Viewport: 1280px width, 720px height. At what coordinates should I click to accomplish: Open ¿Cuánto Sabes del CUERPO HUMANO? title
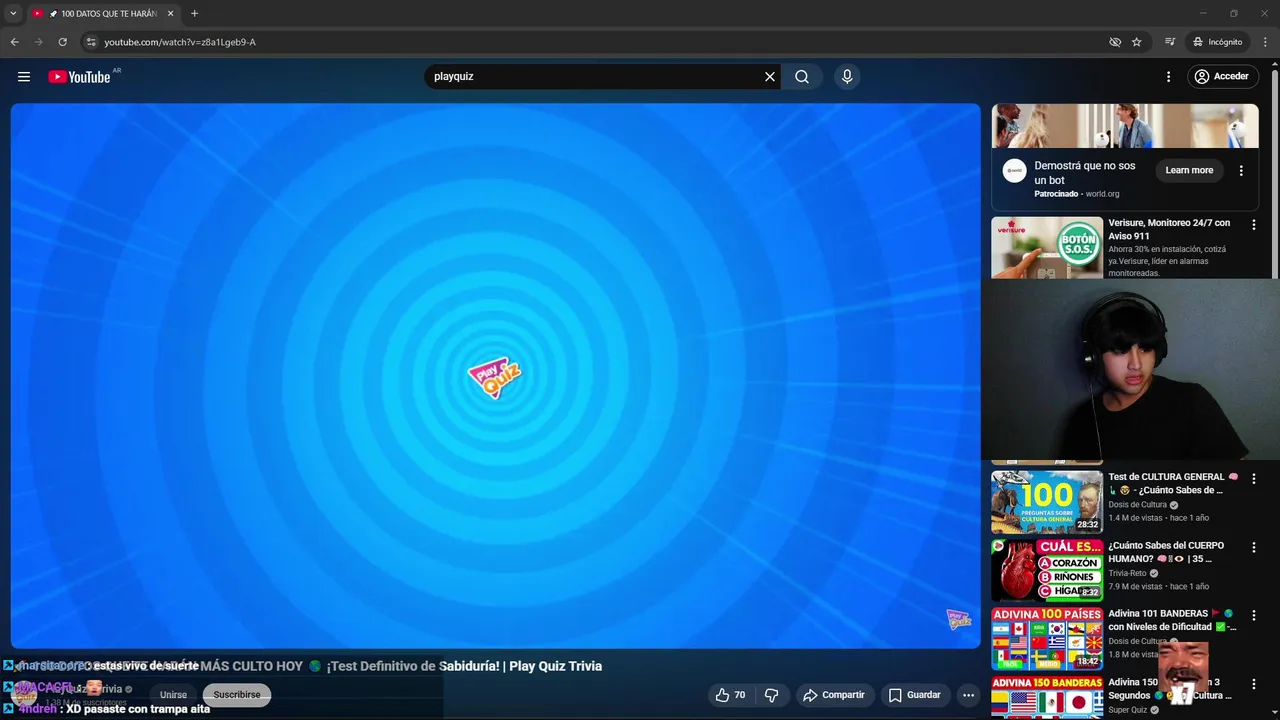(1166, 552)
